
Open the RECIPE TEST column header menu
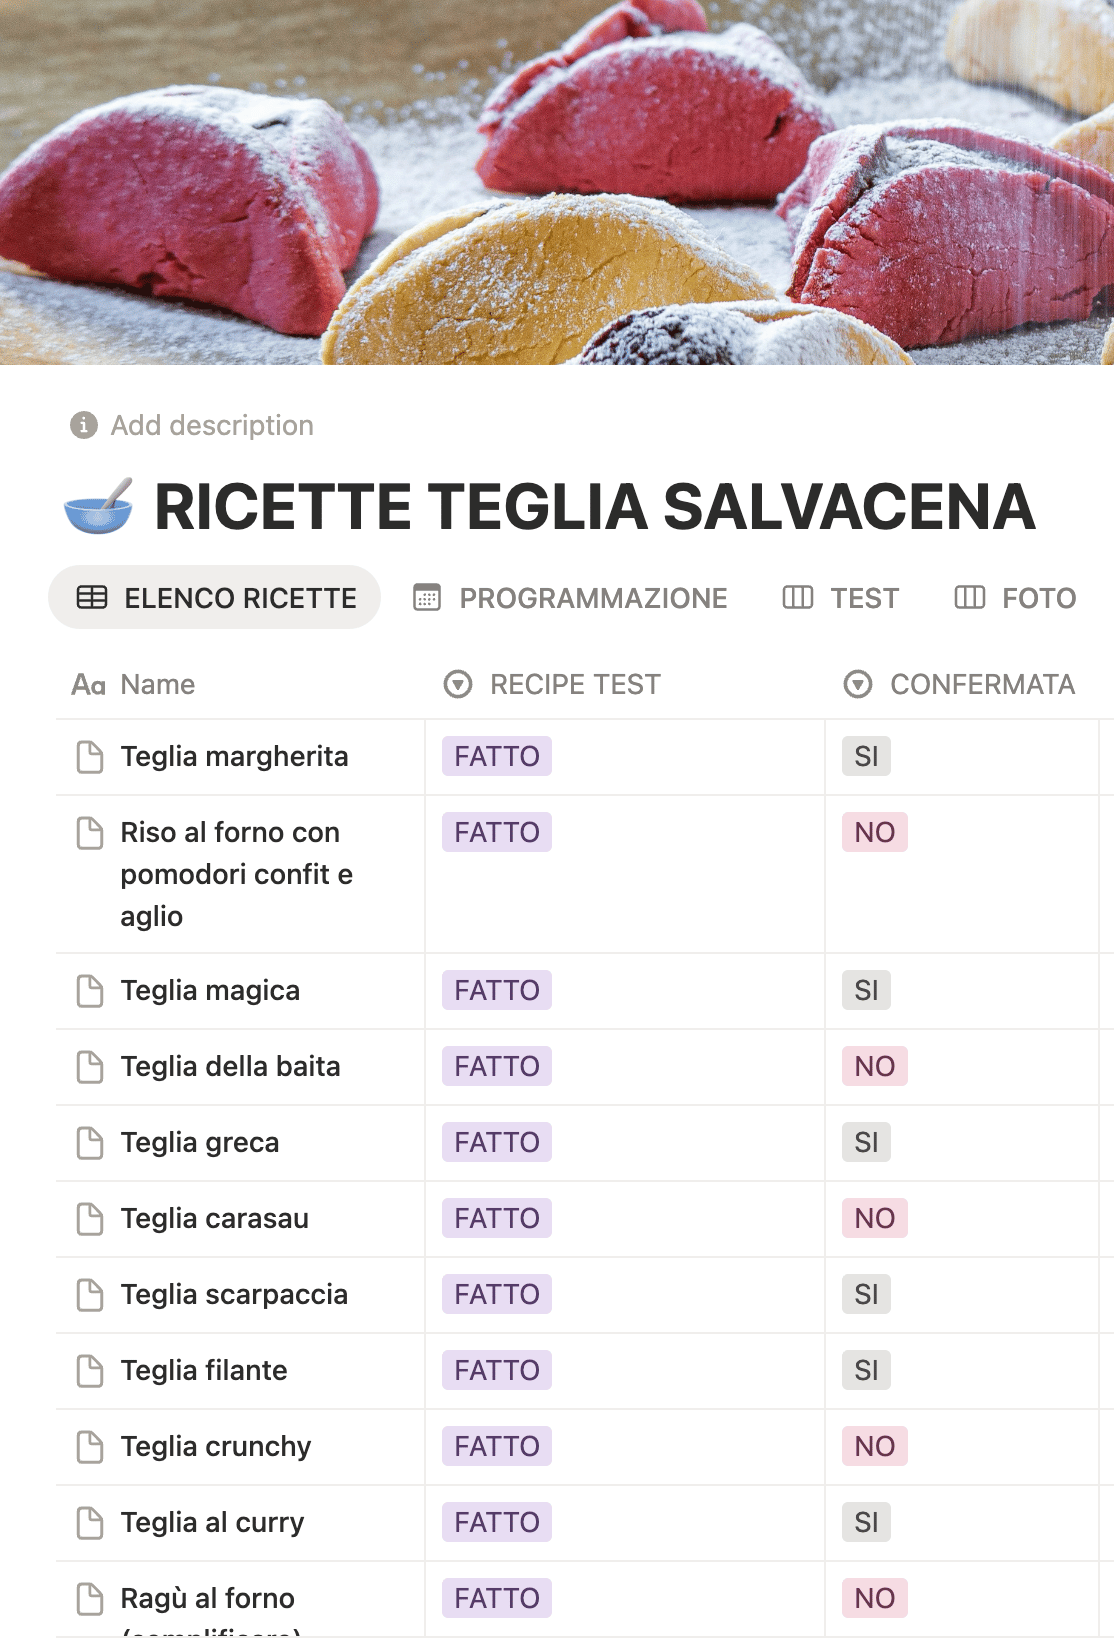575,685
